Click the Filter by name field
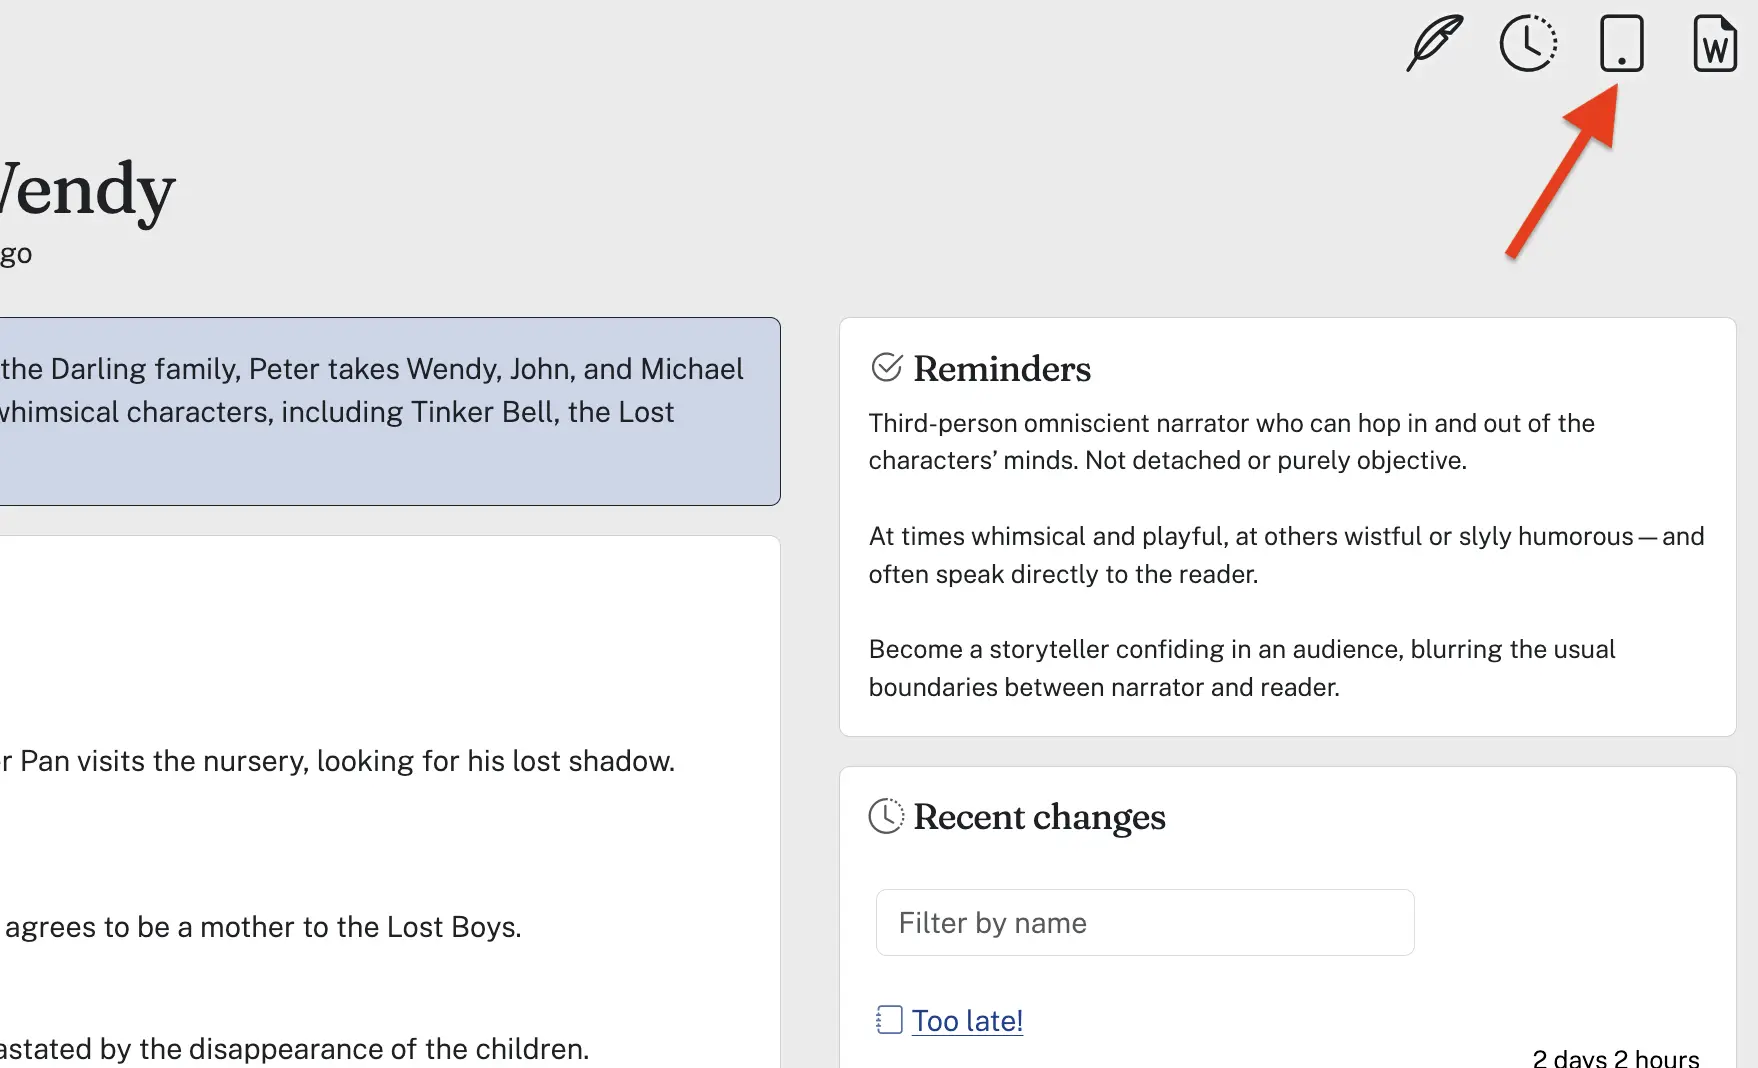The width and height of the screenshot is (1758, 1068). (1145, 922)
